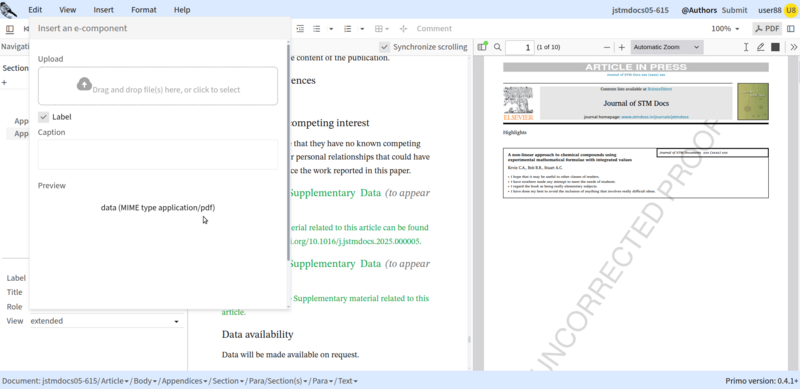Click the dark square icon in PDF toolbar
Viewport: 800px width, 389px height.
775,47
